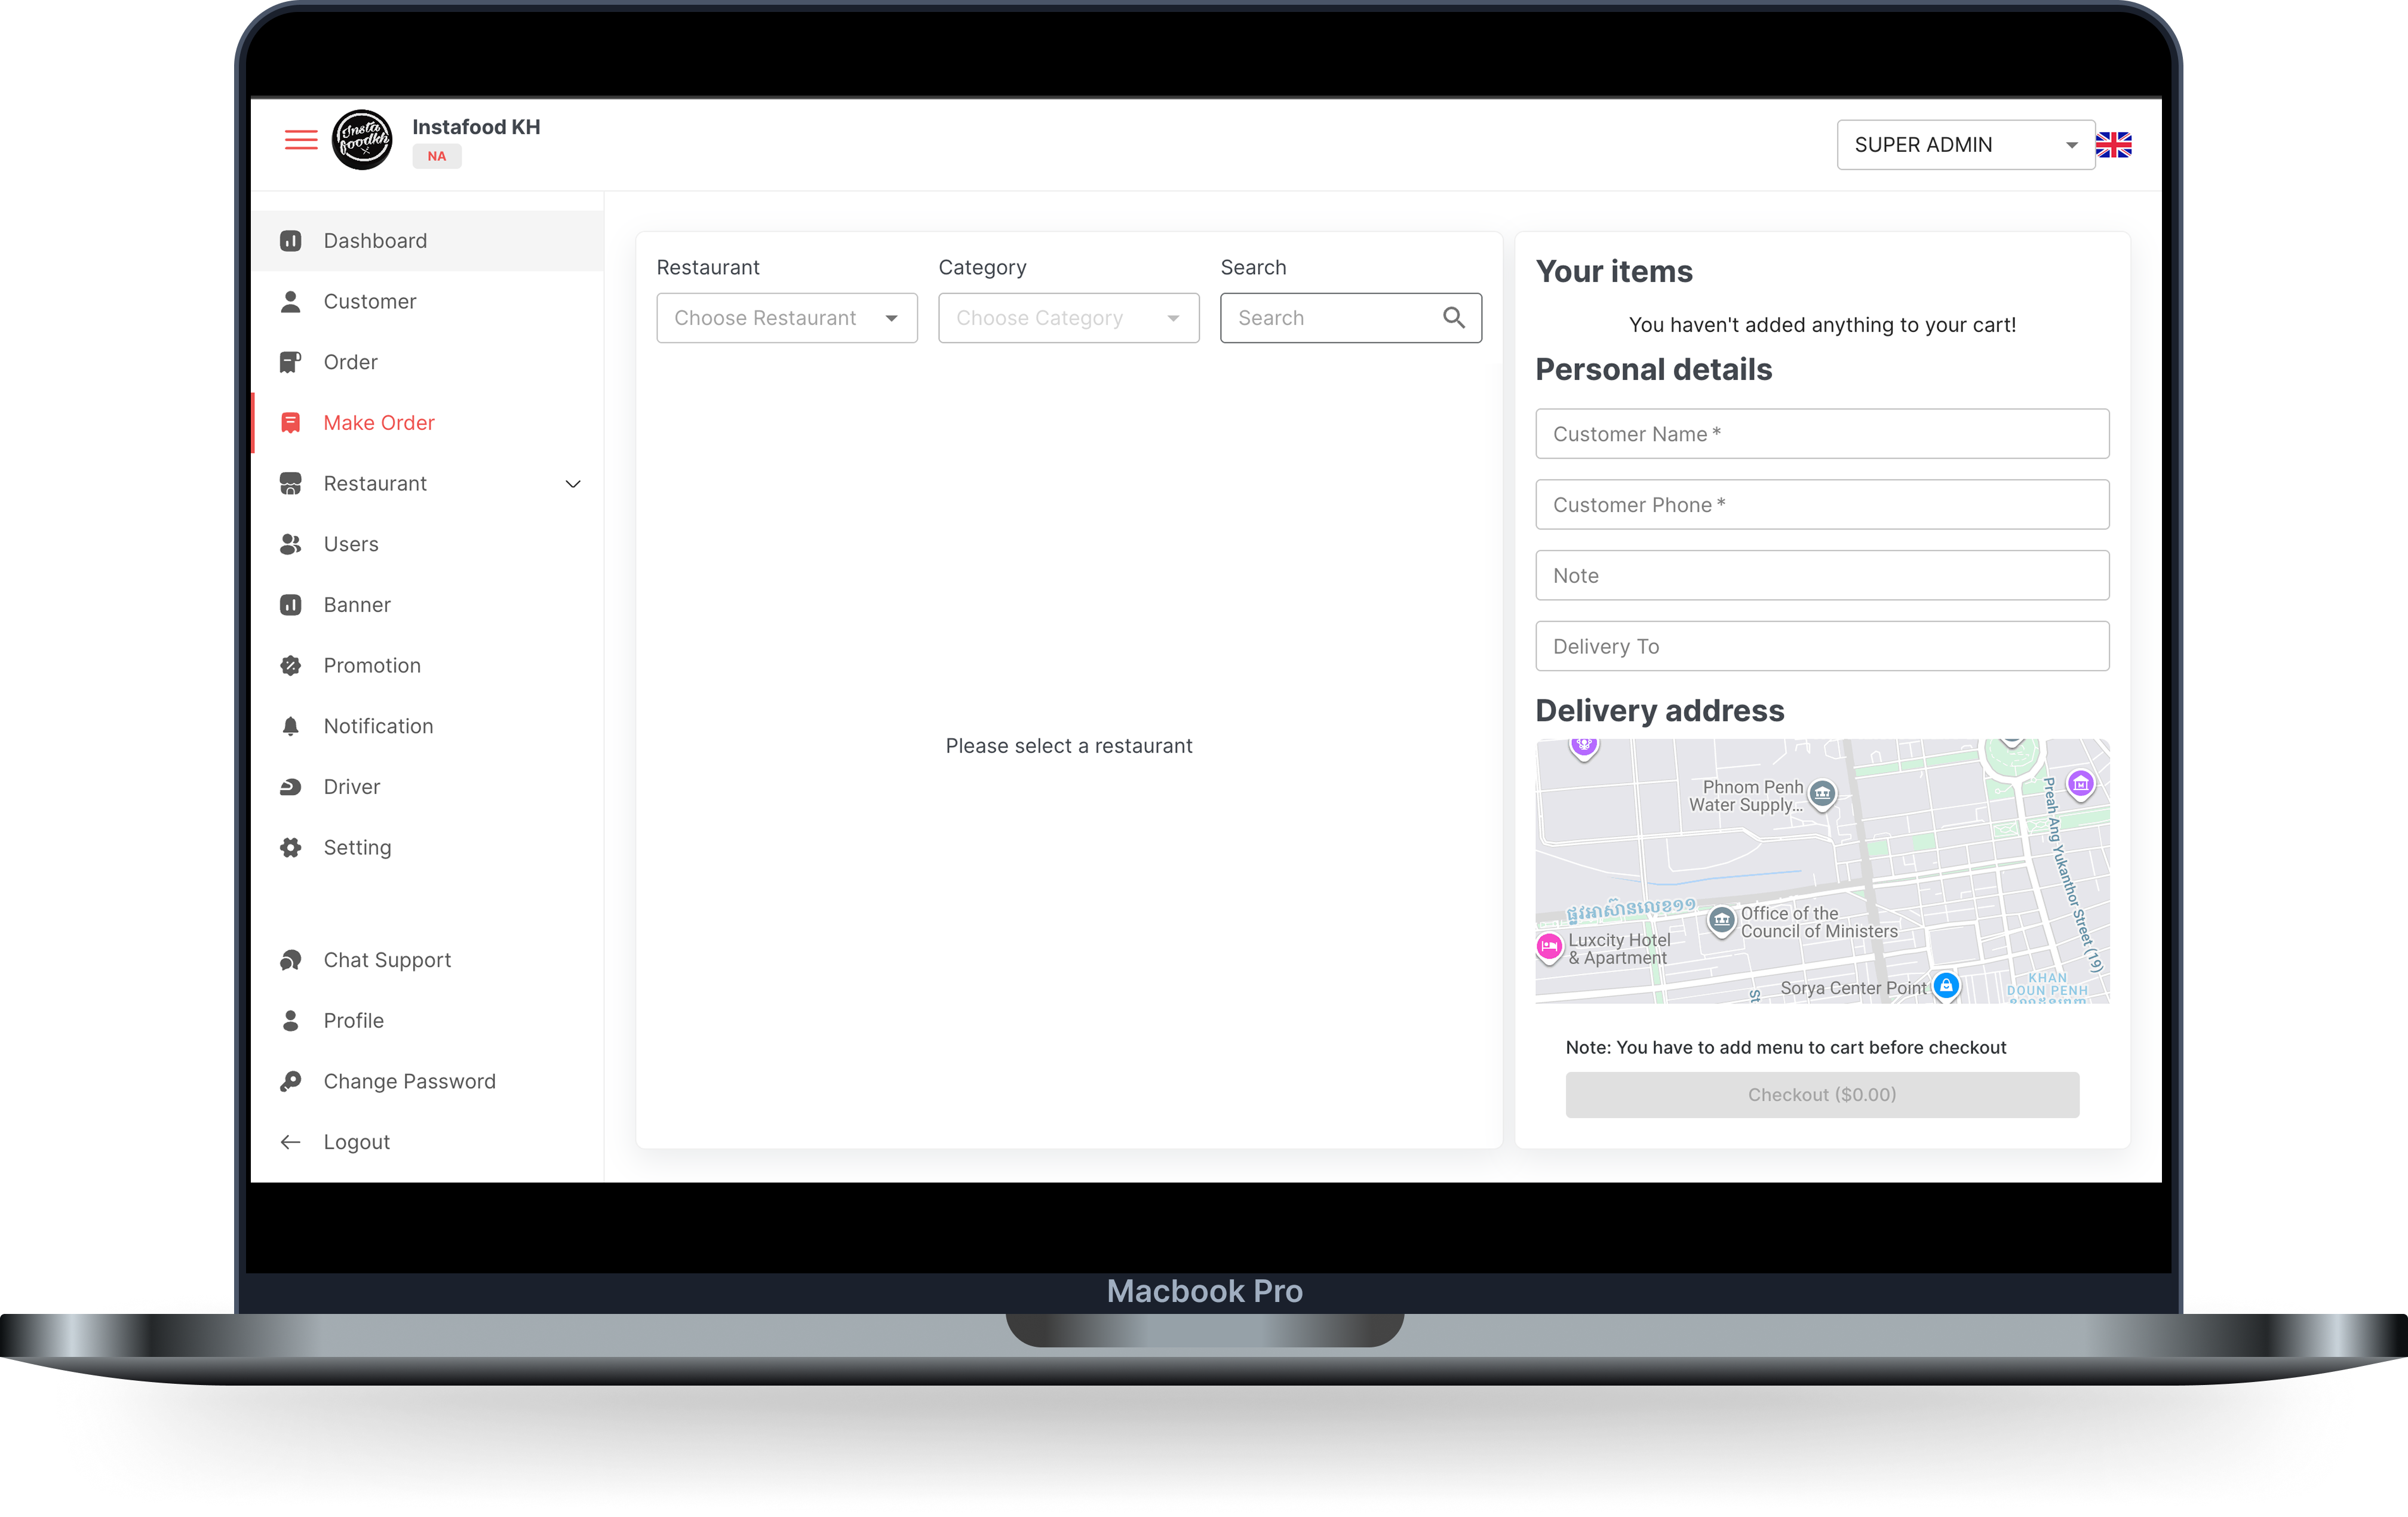The height and width of the screenshot is (1517, 2408).
Task: Click the Notification bell icon
Action: 291,726
